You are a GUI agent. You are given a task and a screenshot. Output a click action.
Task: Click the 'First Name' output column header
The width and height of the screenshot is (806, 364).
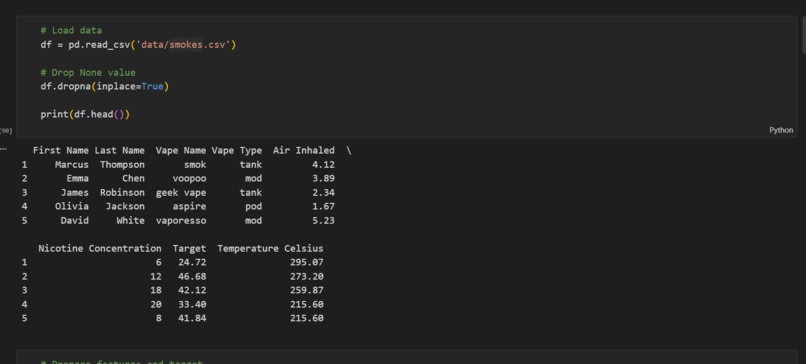click(61, 151)
